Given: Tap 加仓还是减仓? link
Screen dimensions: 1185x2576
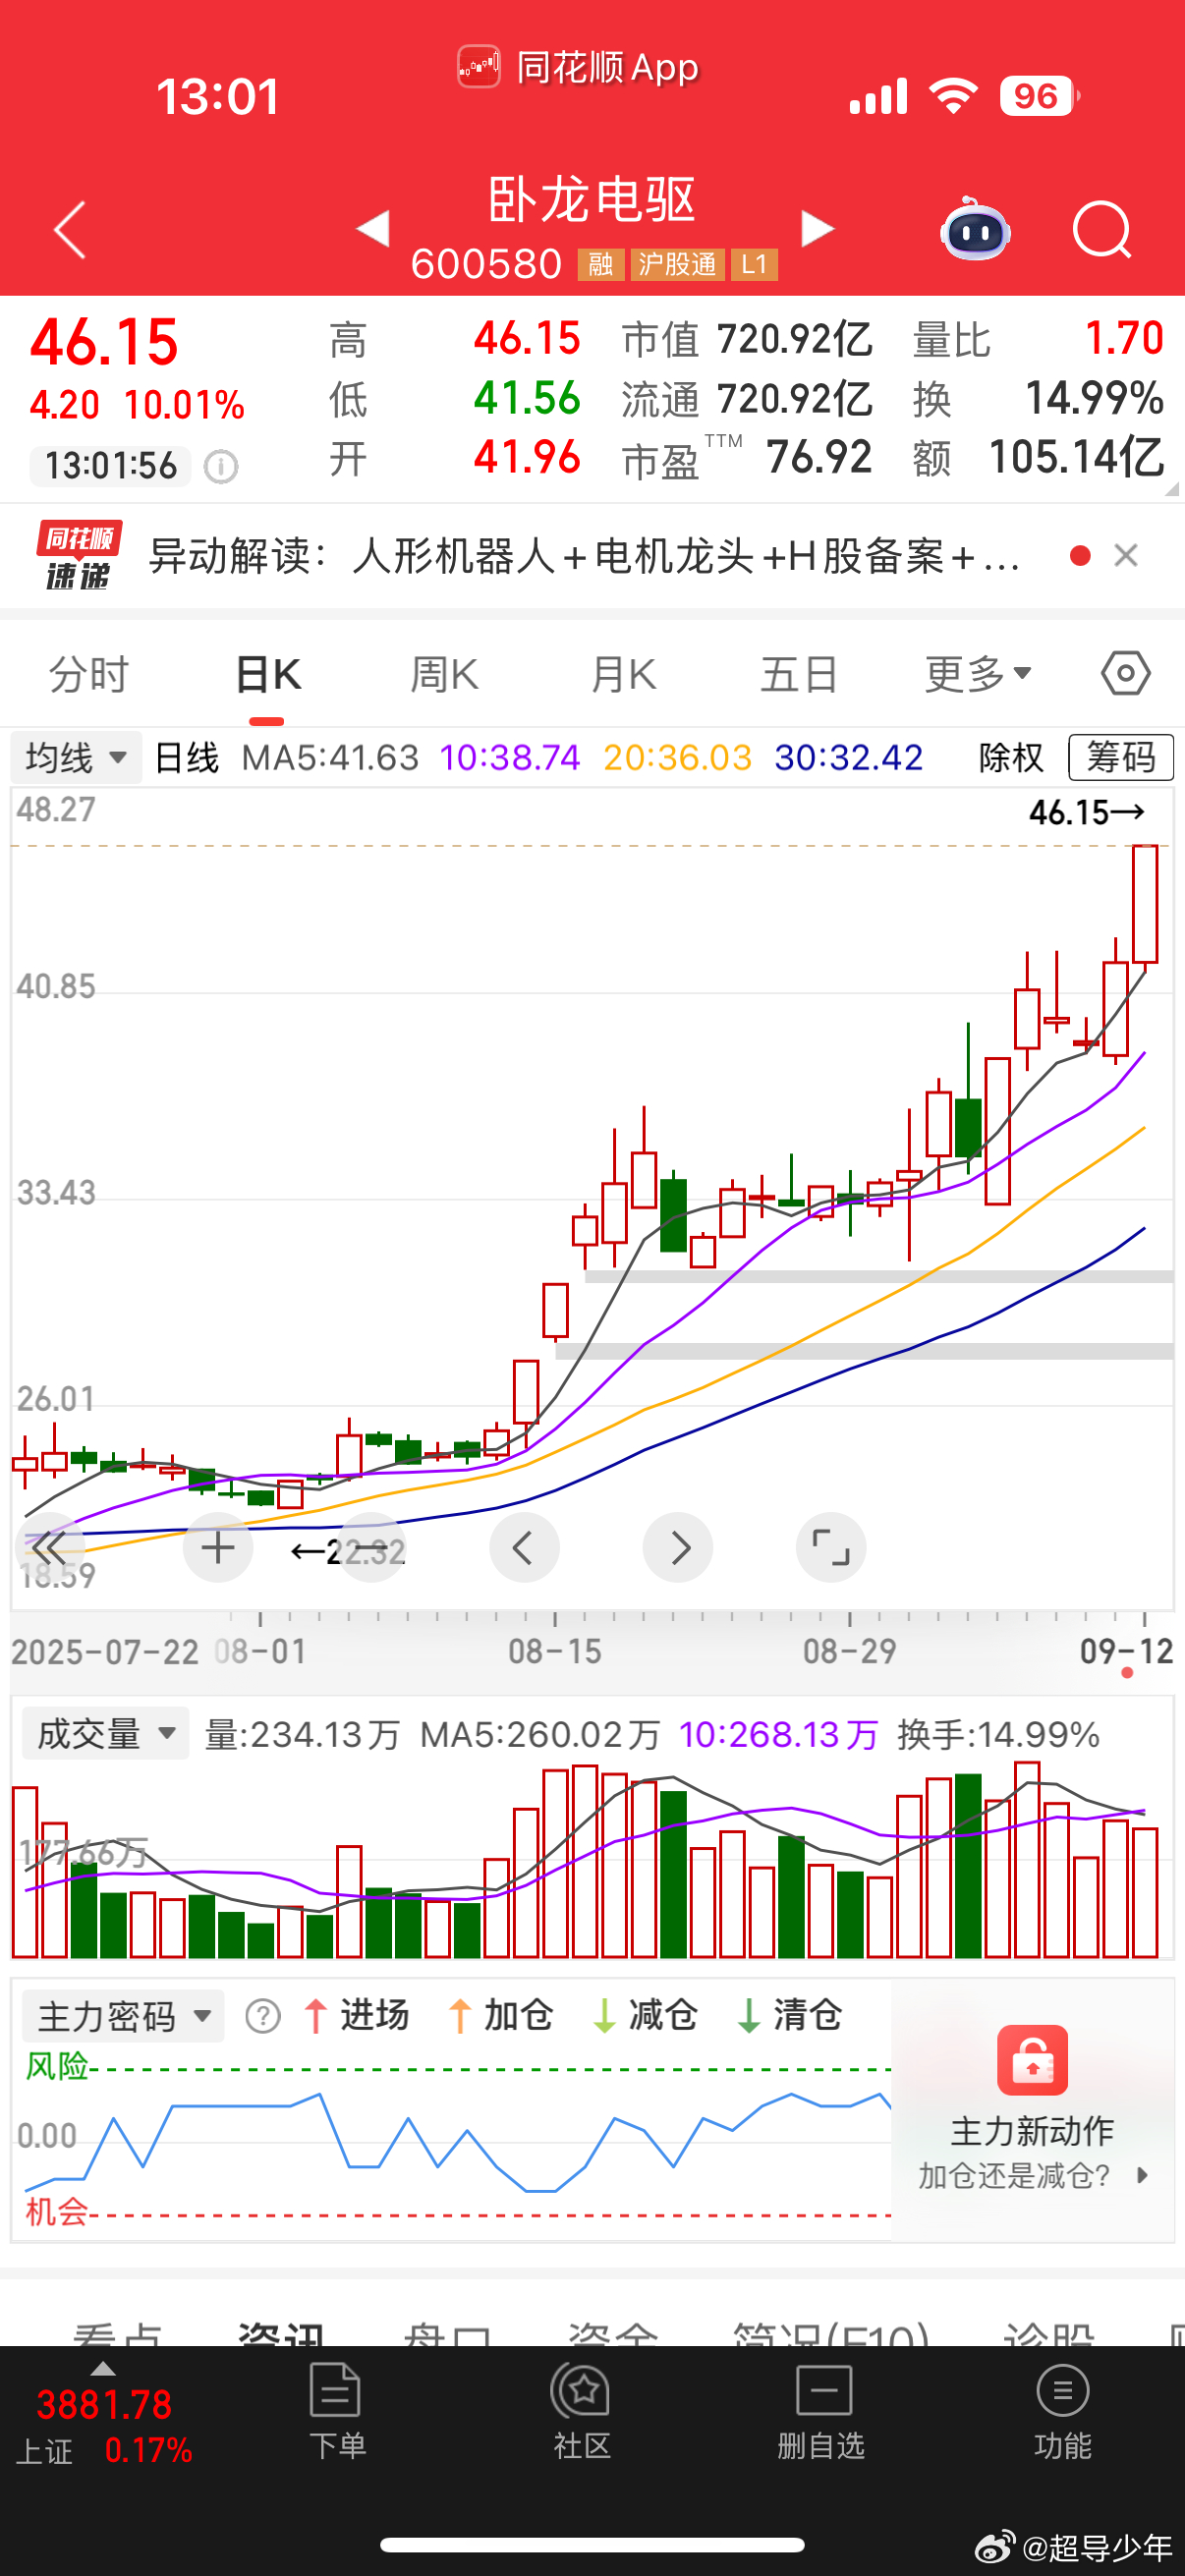Looking at the screenshot, I should point(1033,2175).
